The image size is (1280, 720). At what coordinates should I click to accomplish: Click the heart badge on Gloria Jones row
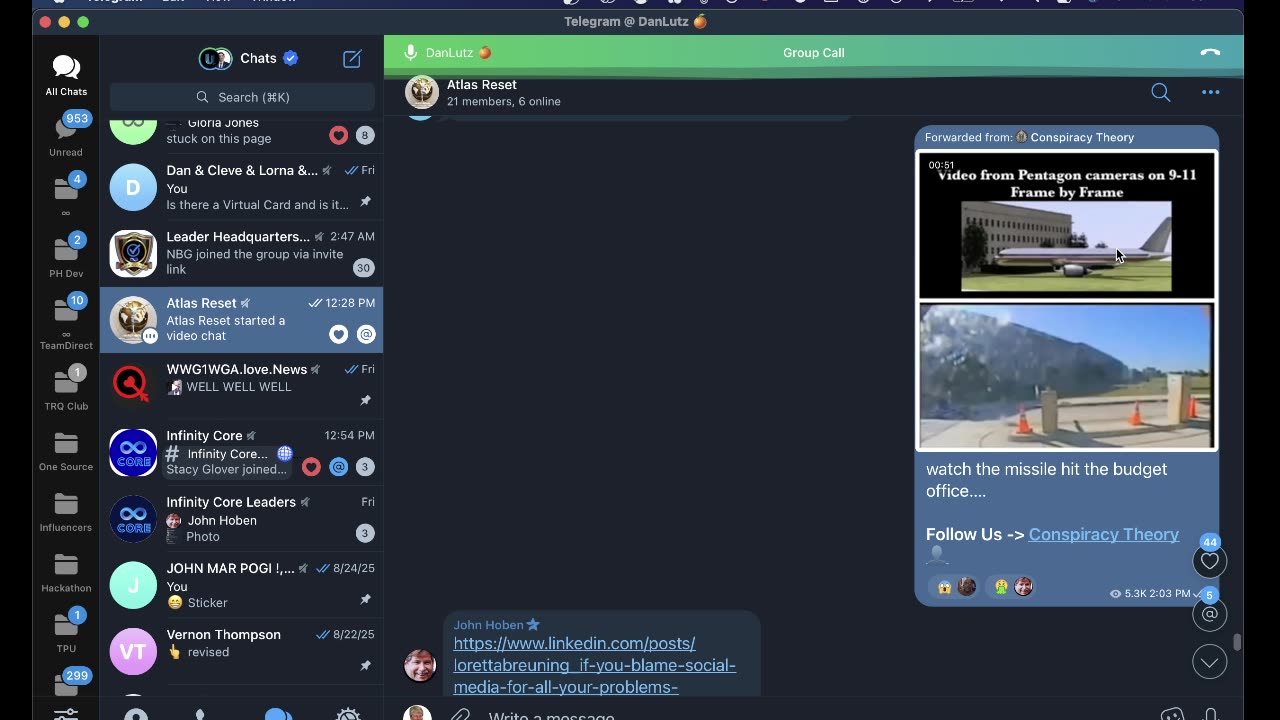(x=339, y=135)
